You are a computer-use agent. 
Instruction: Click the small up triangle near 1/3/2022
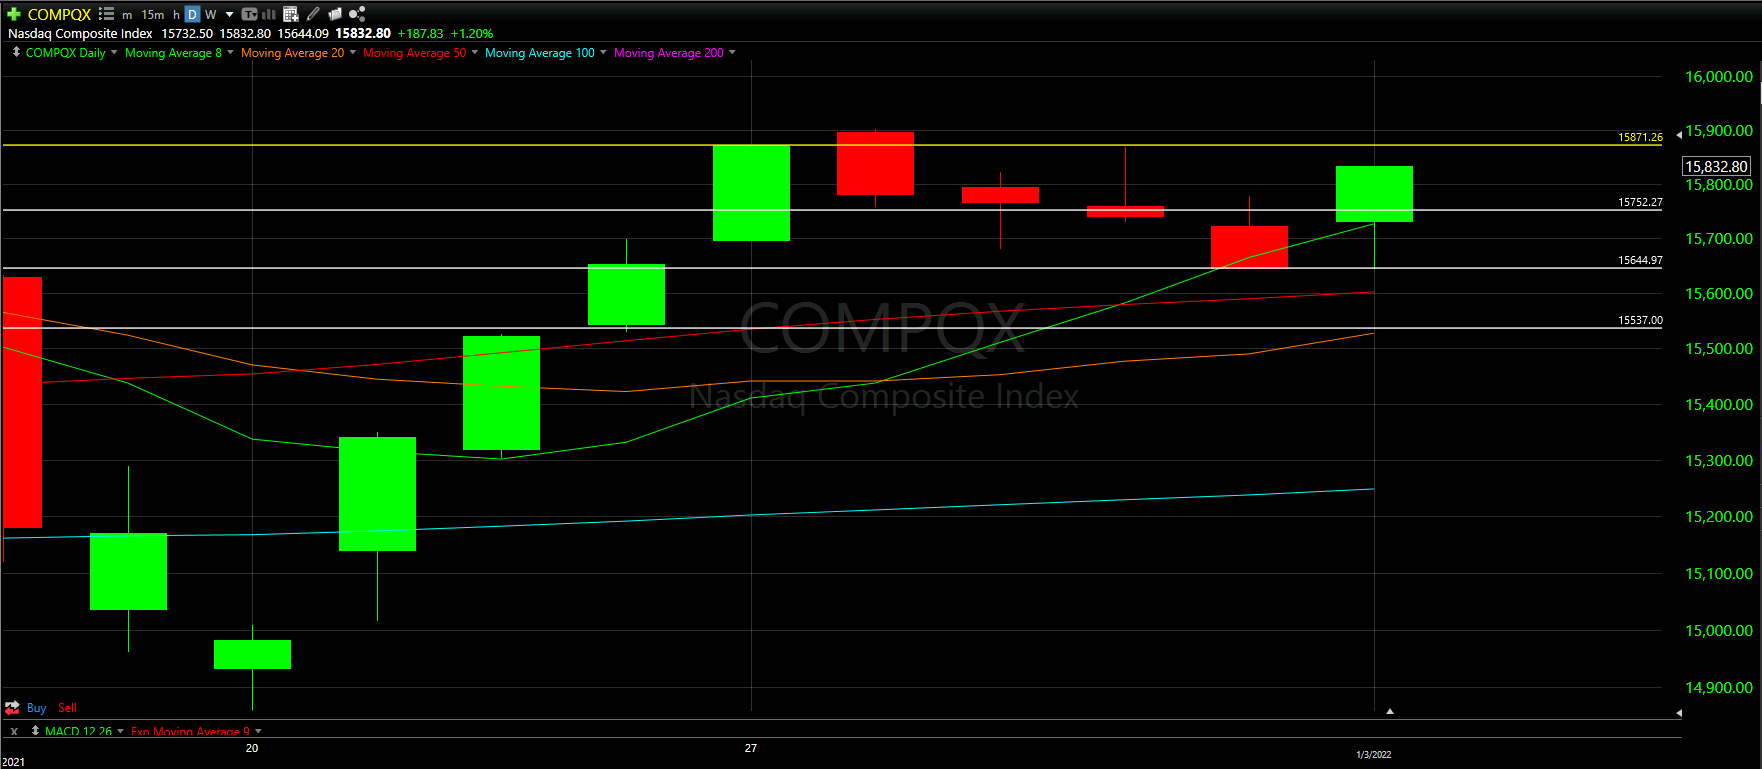click(1390, 711)
